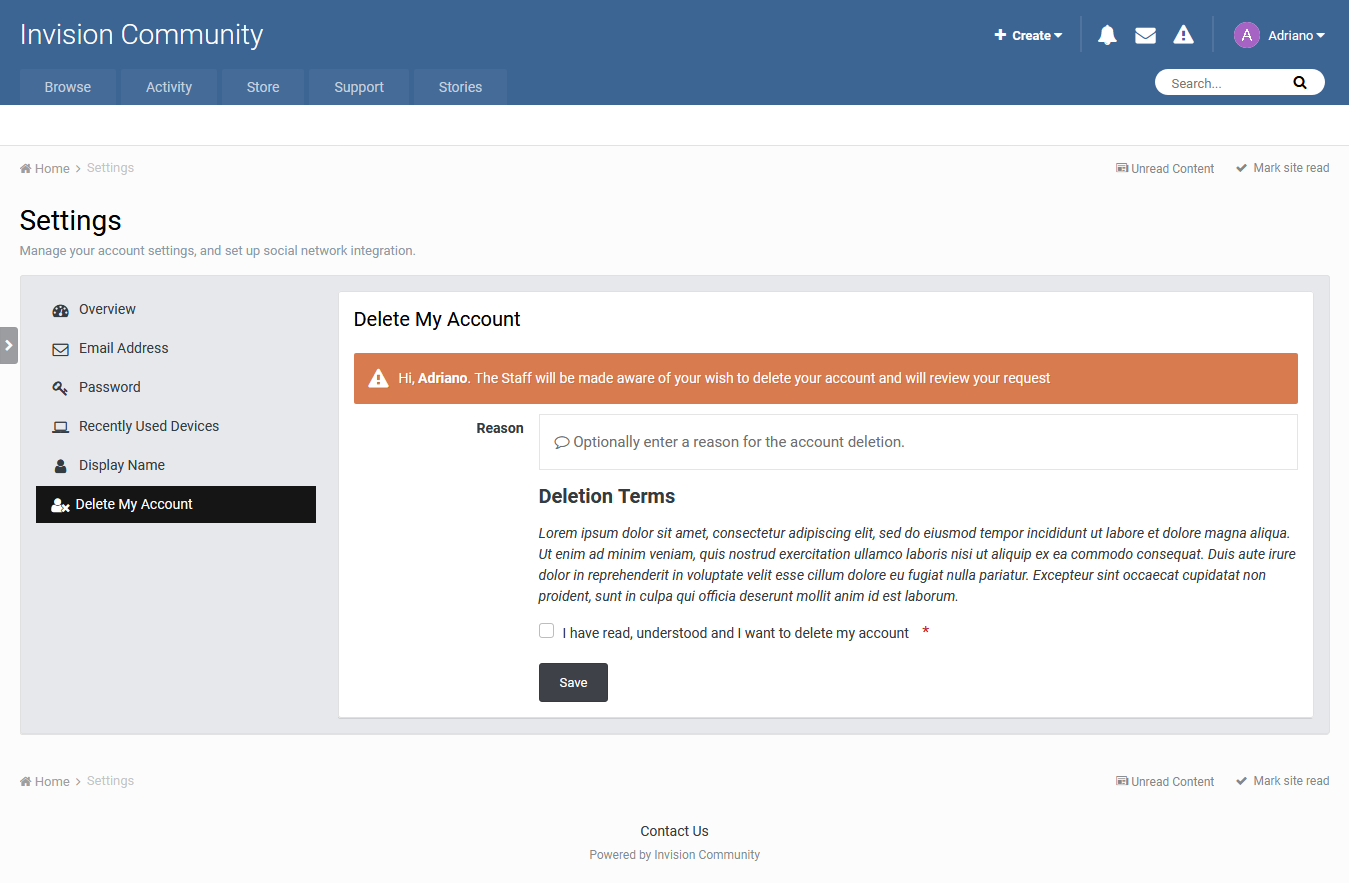Screen dimensions: 1349x883
Task: Open the notifications bell icon
Action: click(x=1107, y=35)
